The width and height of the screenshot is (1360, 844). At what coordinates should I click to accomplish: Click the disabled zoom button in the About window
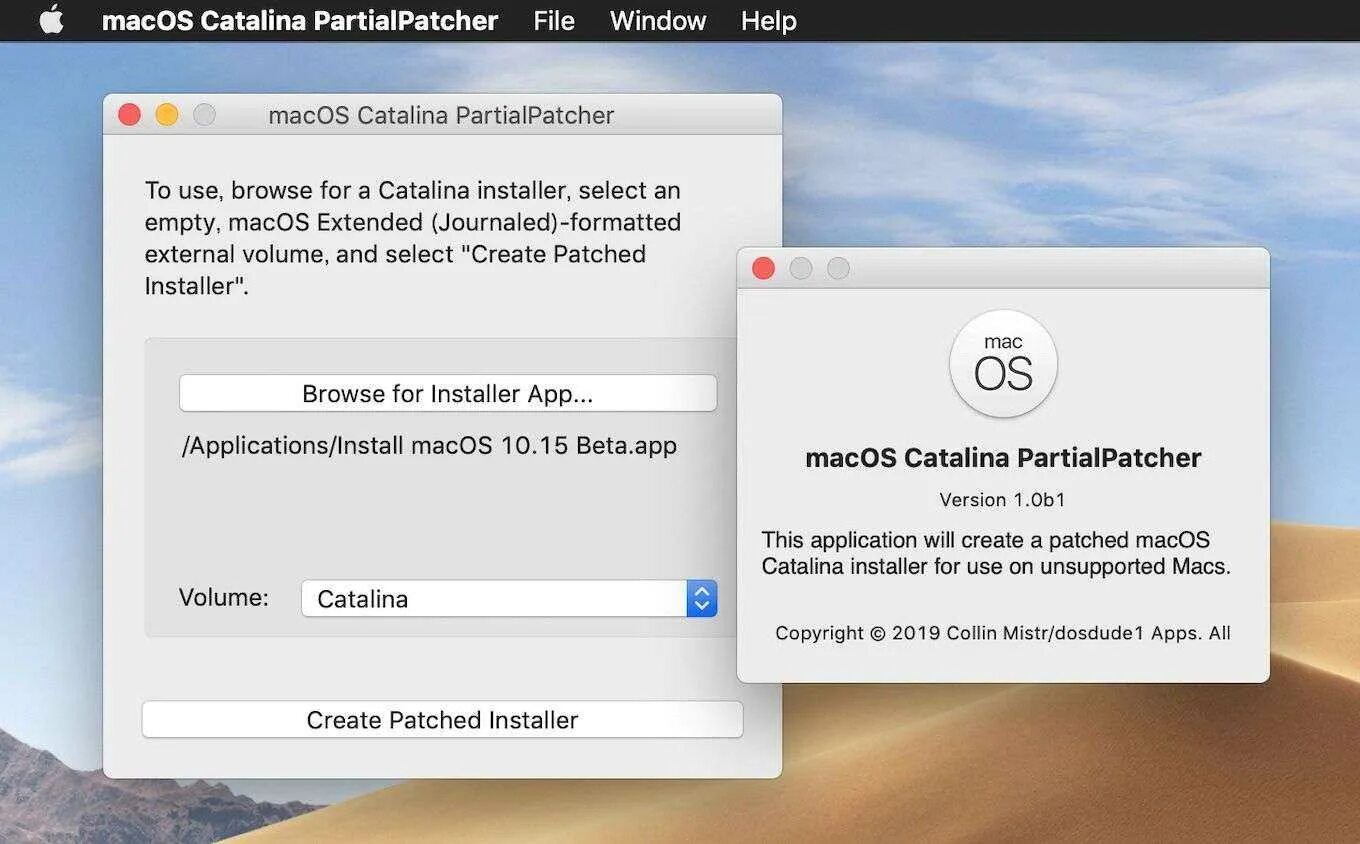click(838, 268)
